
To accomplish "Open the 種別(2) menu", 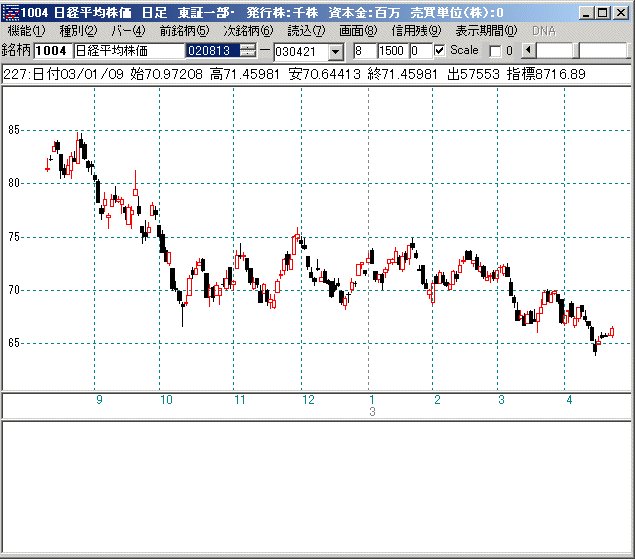I will [79, 31].
